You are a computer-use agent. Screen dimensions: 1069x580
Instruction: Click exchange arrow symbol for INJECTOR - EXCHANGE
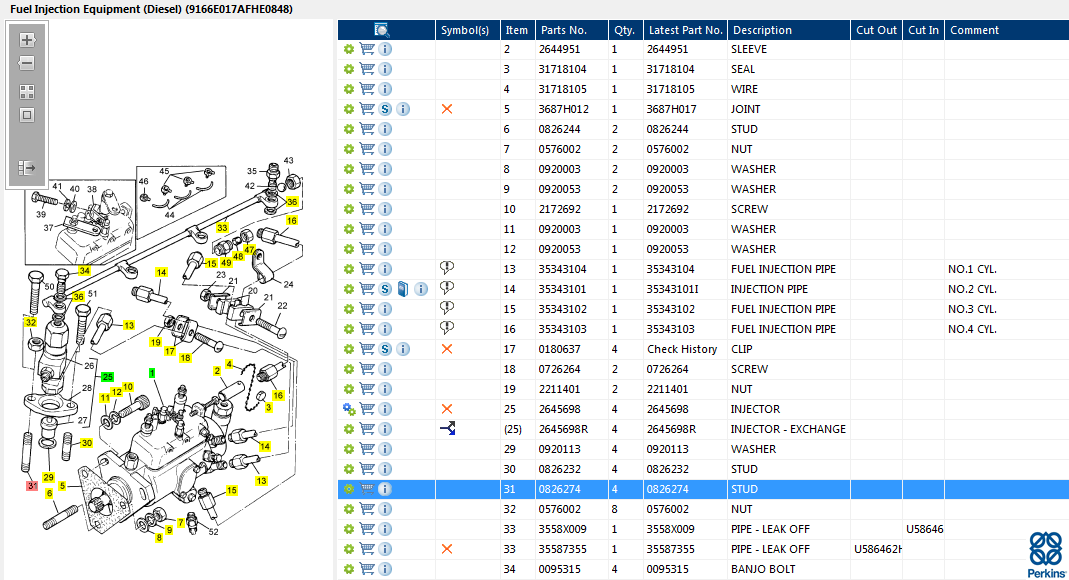coord(447,429)
